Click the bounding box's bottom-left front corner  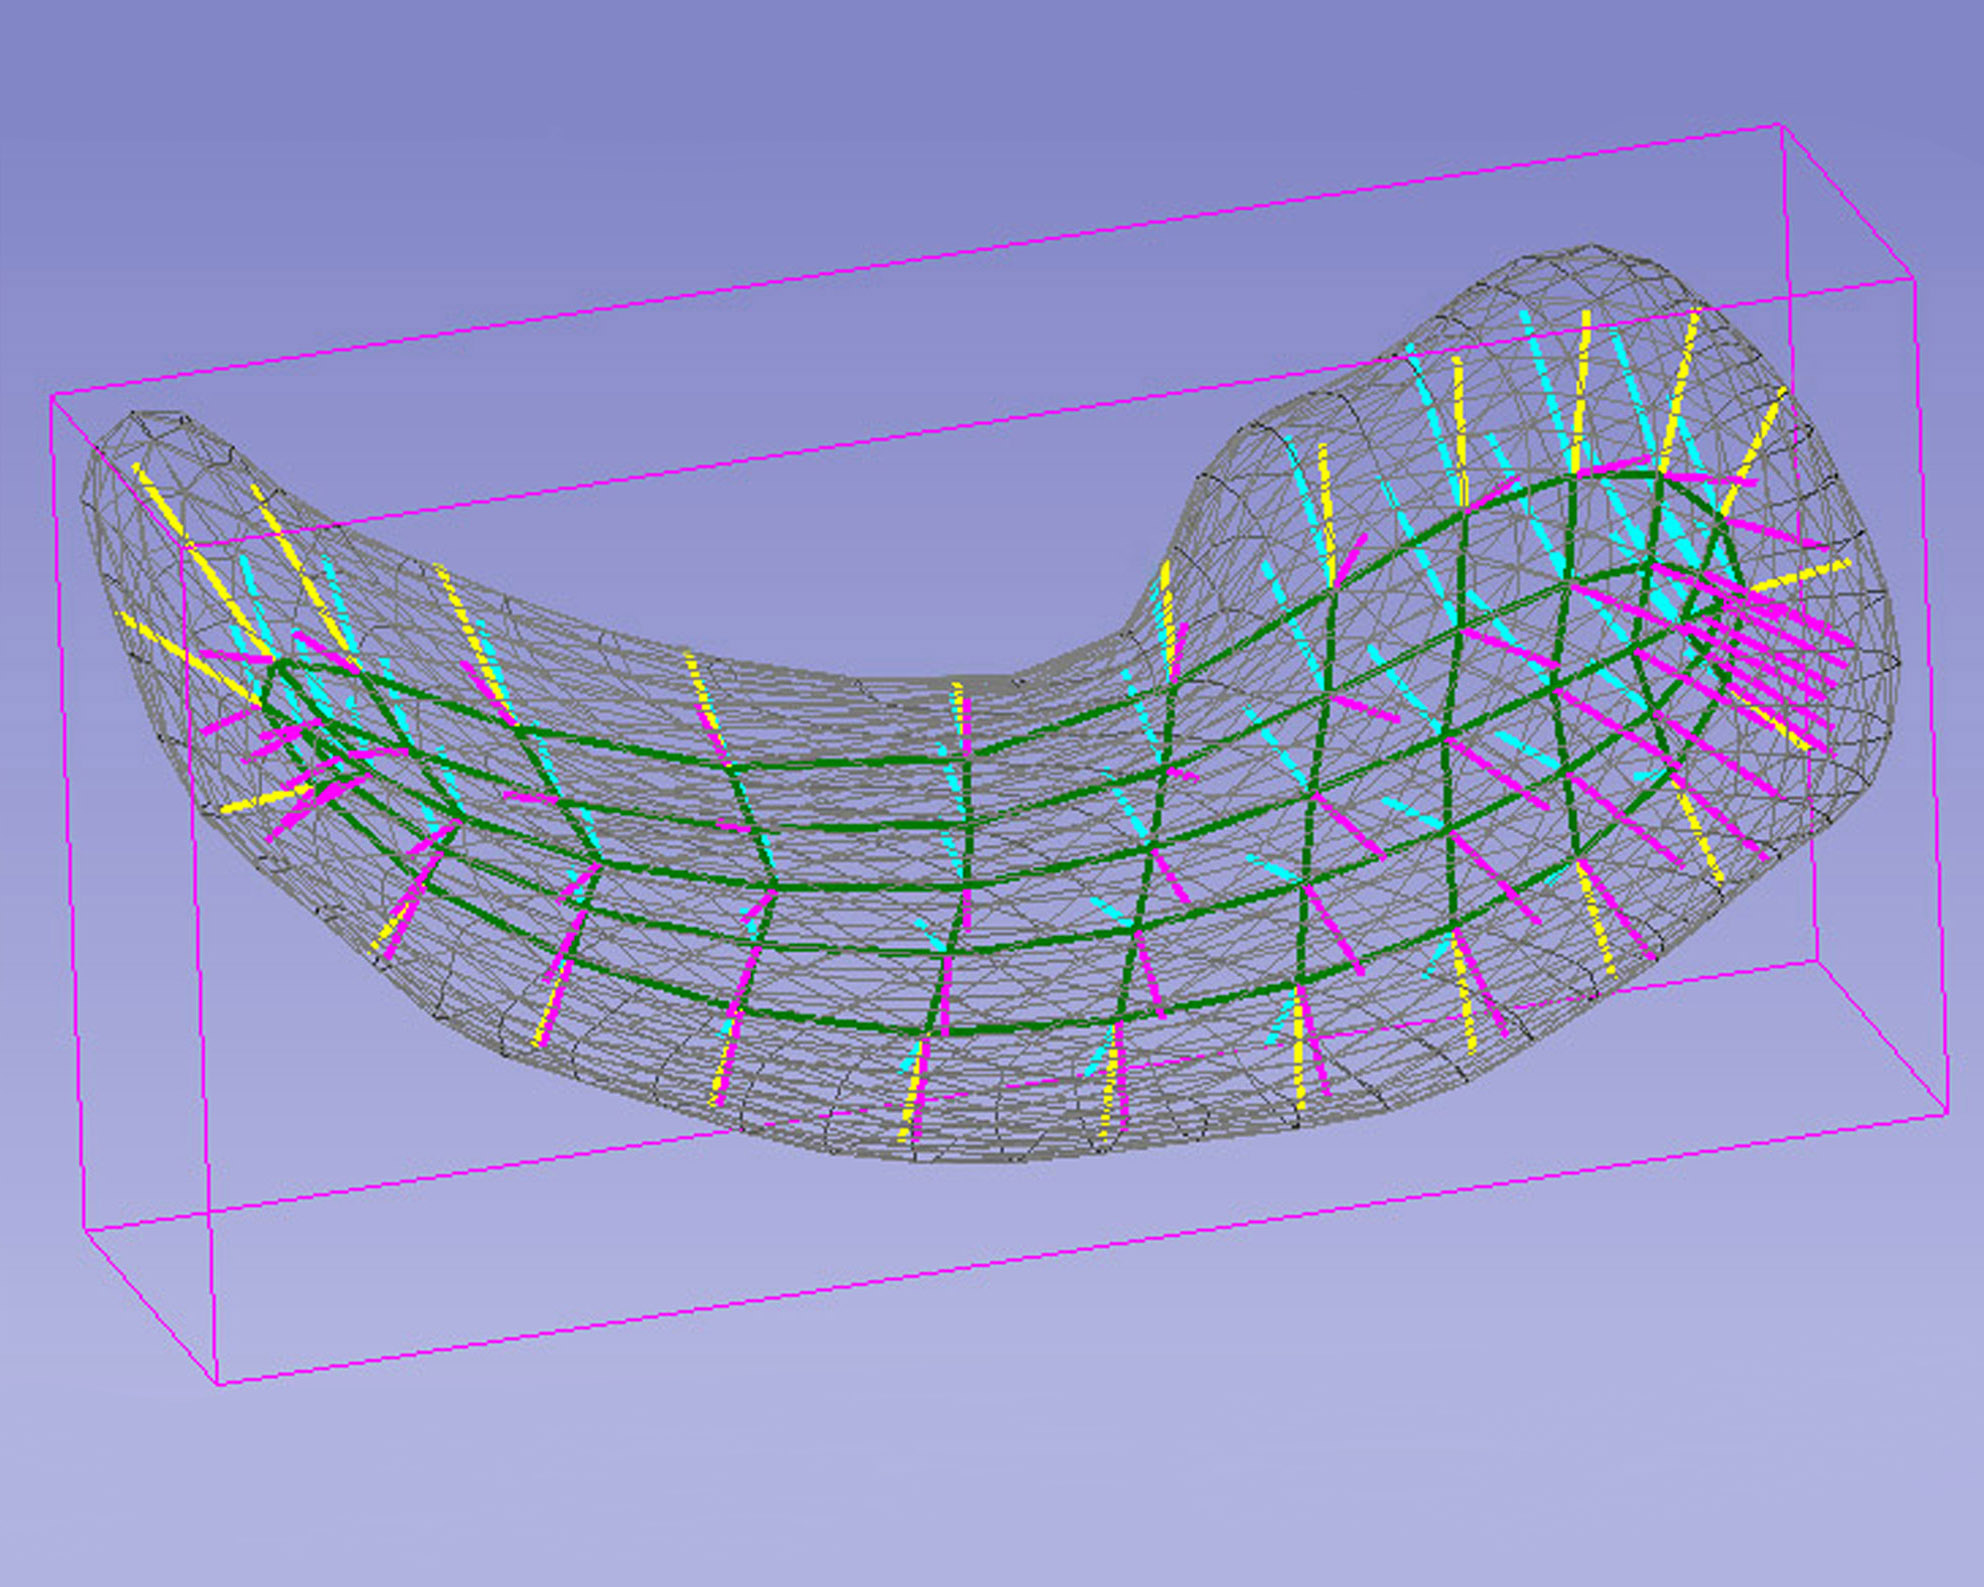pos(219,1384)
